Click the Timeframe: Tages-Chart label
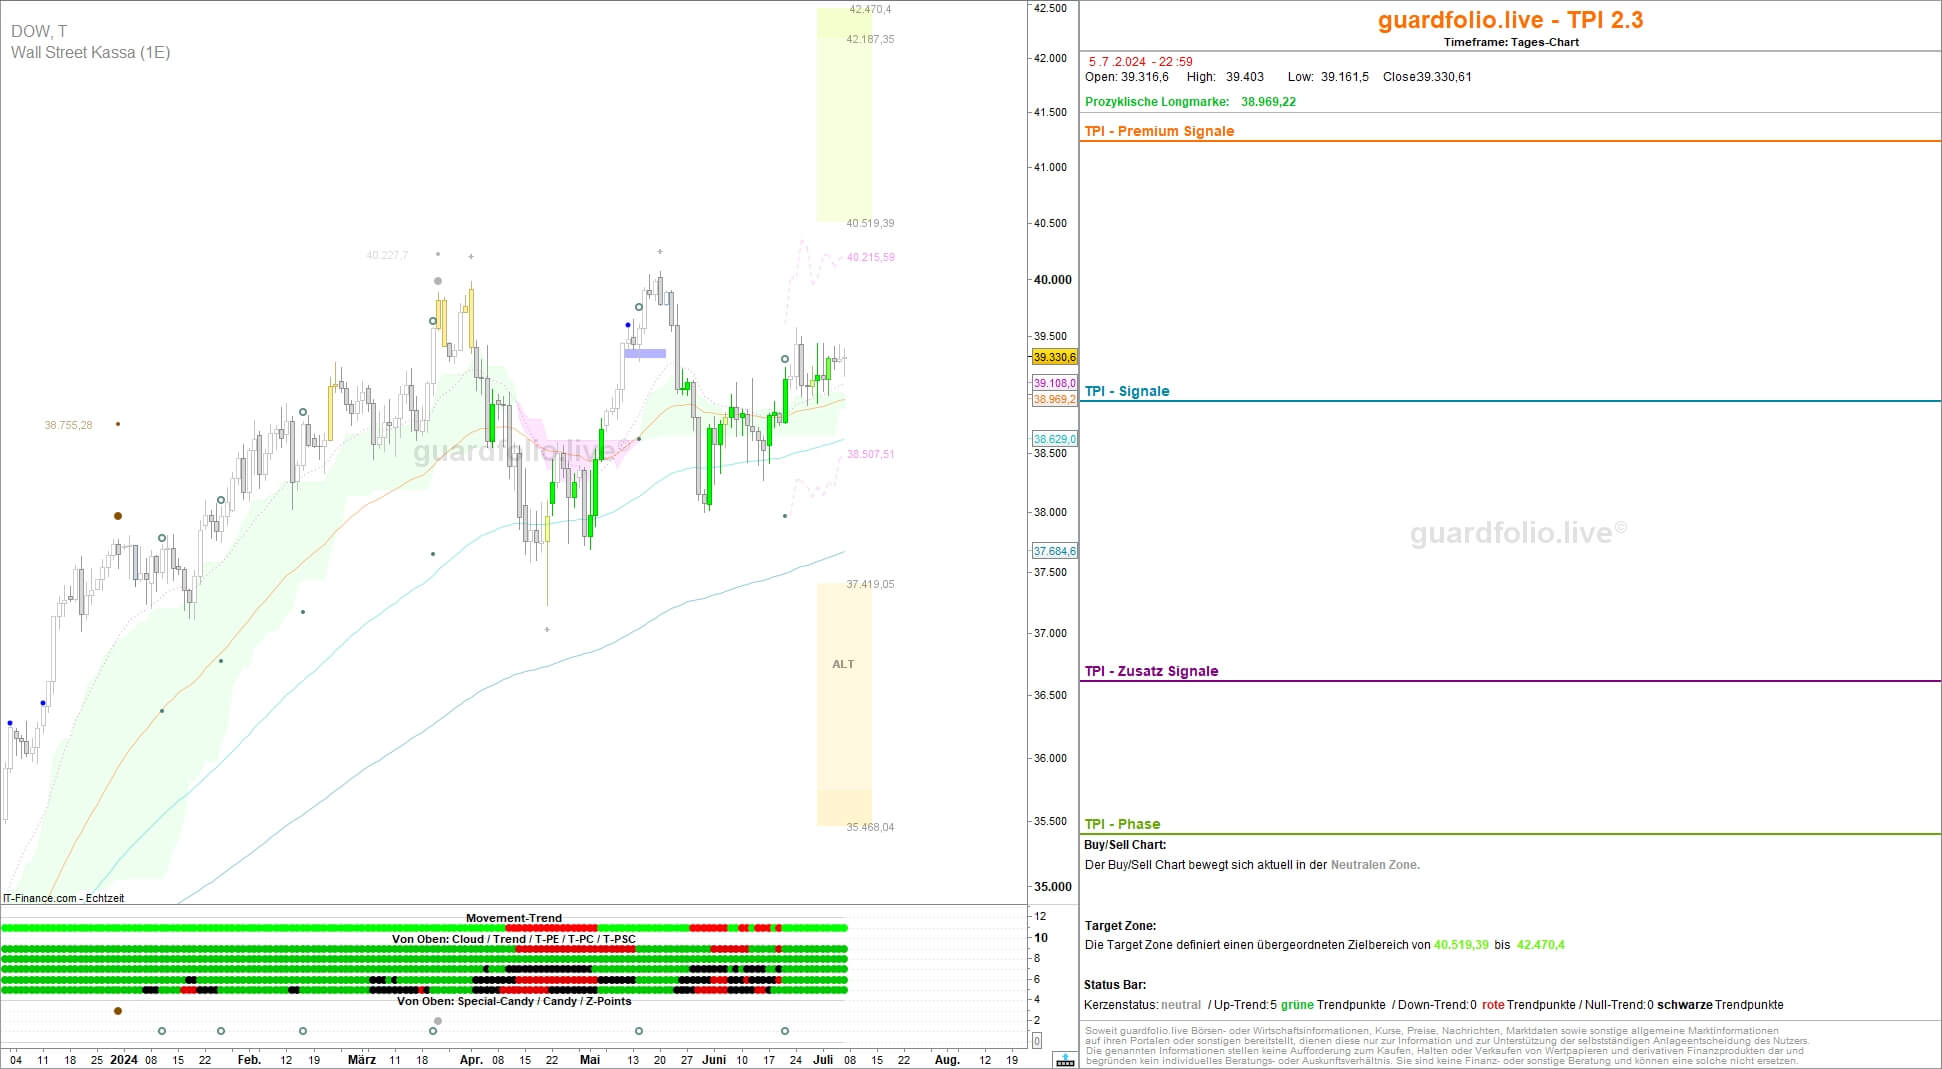This screenshot has width=1942, height=1069. 1511,42
